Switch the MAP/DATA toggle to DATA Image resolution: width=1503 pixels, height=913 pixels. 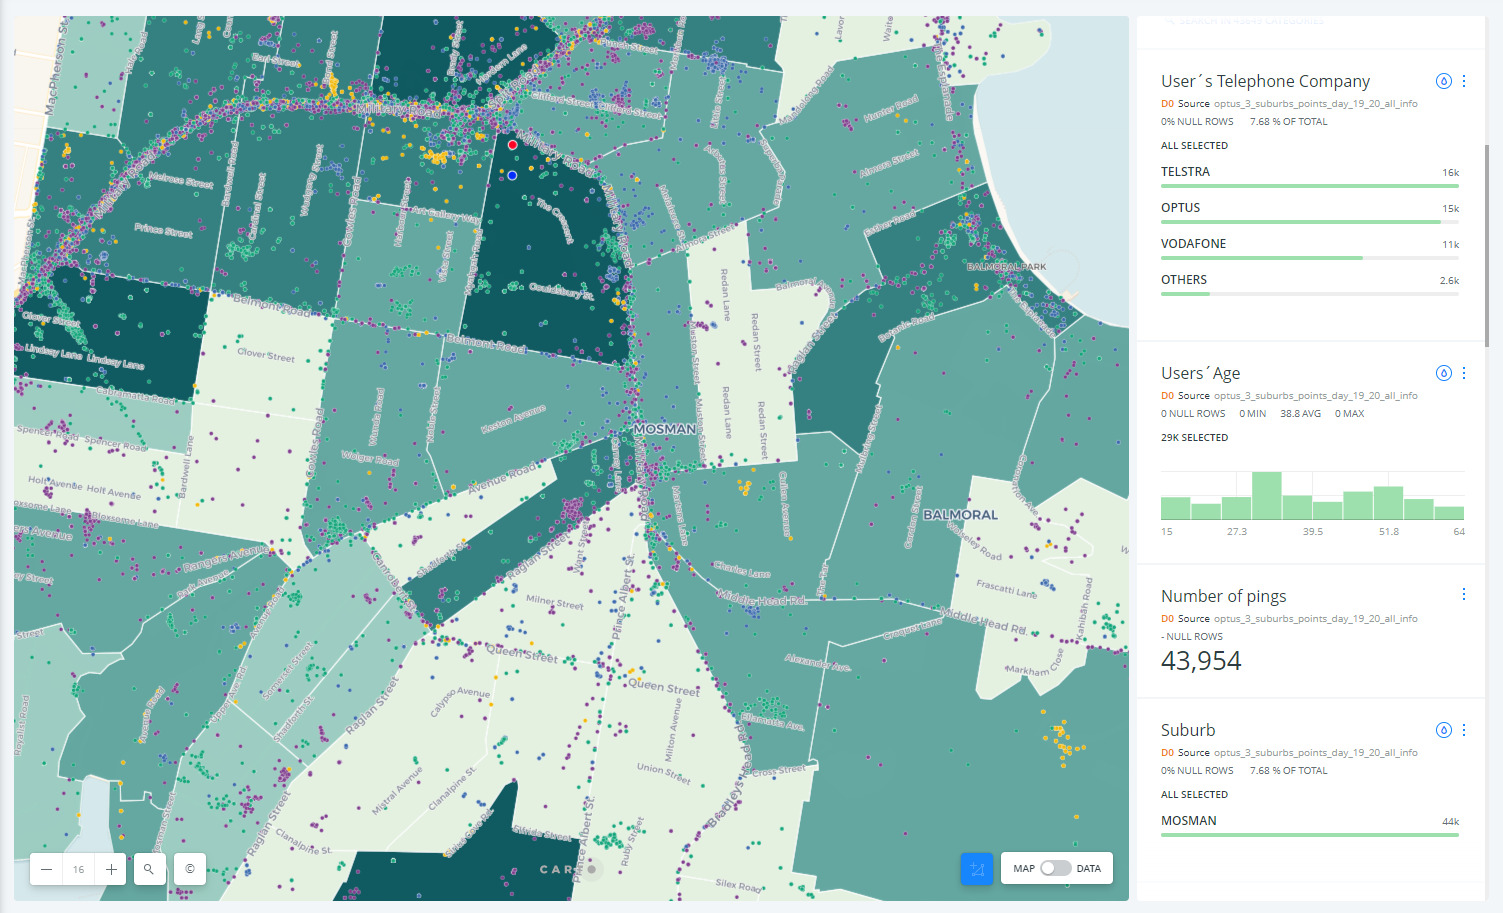[1054, 868]
